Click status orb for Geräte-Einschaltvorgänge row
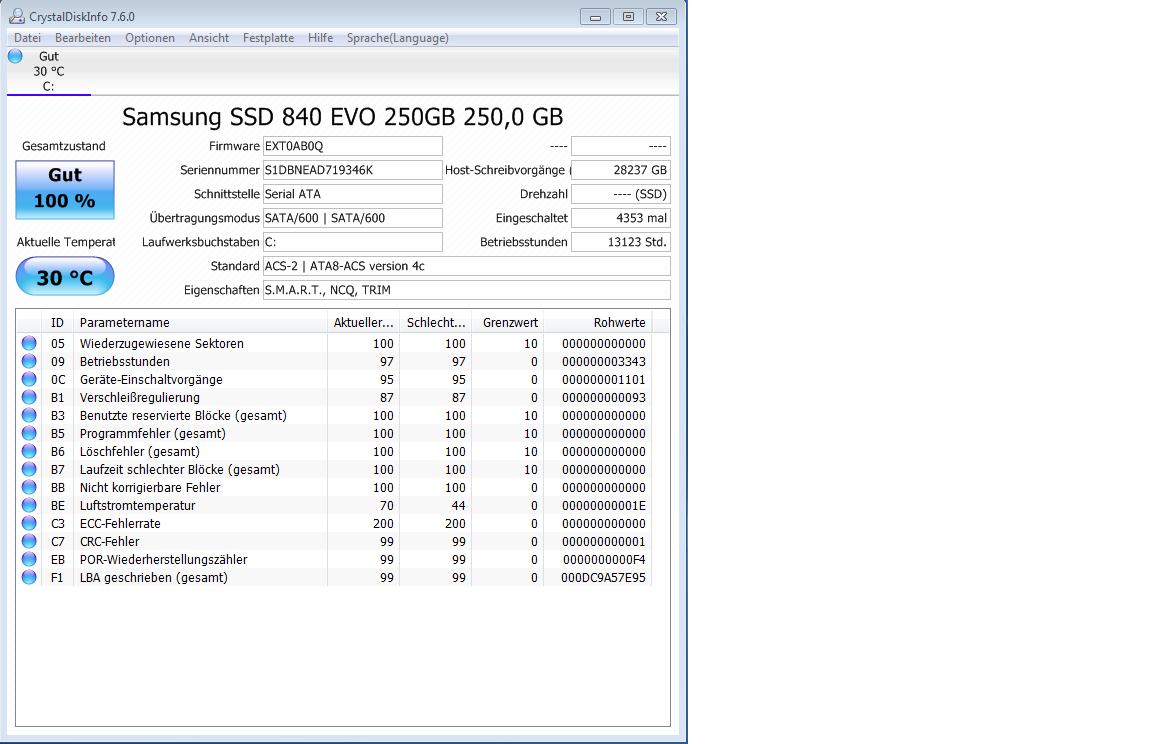 tap(29, 379)
